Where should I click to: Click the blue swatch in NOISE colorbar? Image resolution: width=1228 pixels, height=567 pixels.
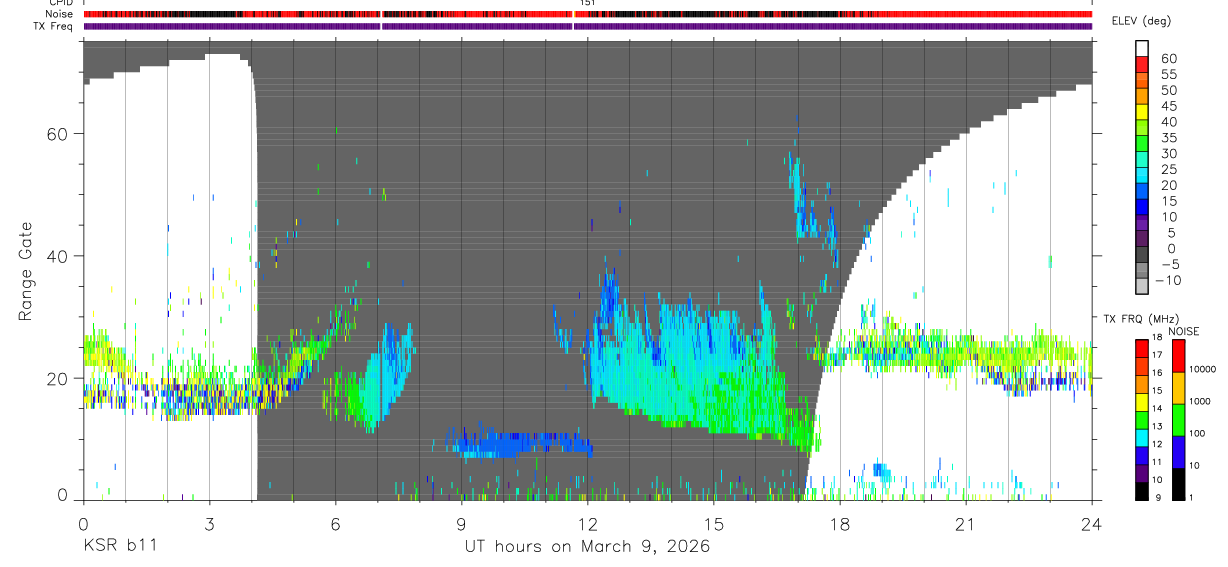coord(1177,451)
